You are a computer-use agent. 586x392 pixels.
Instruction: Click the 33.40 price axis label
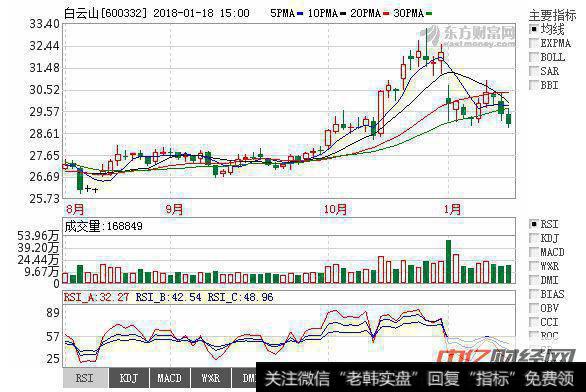44,24
